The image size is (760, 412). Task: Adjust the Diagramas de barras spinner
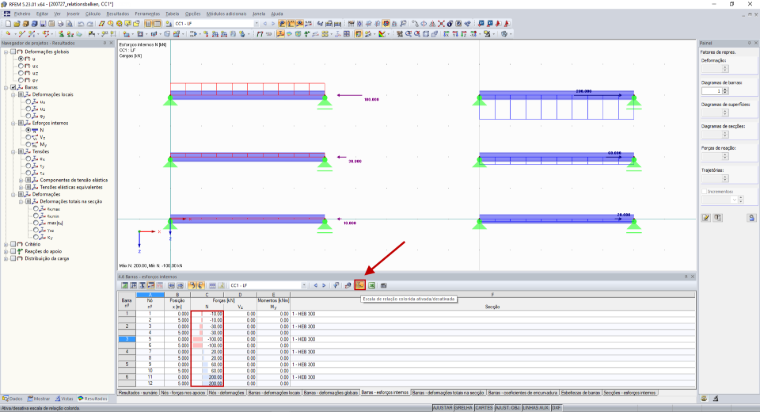point(725,91)
